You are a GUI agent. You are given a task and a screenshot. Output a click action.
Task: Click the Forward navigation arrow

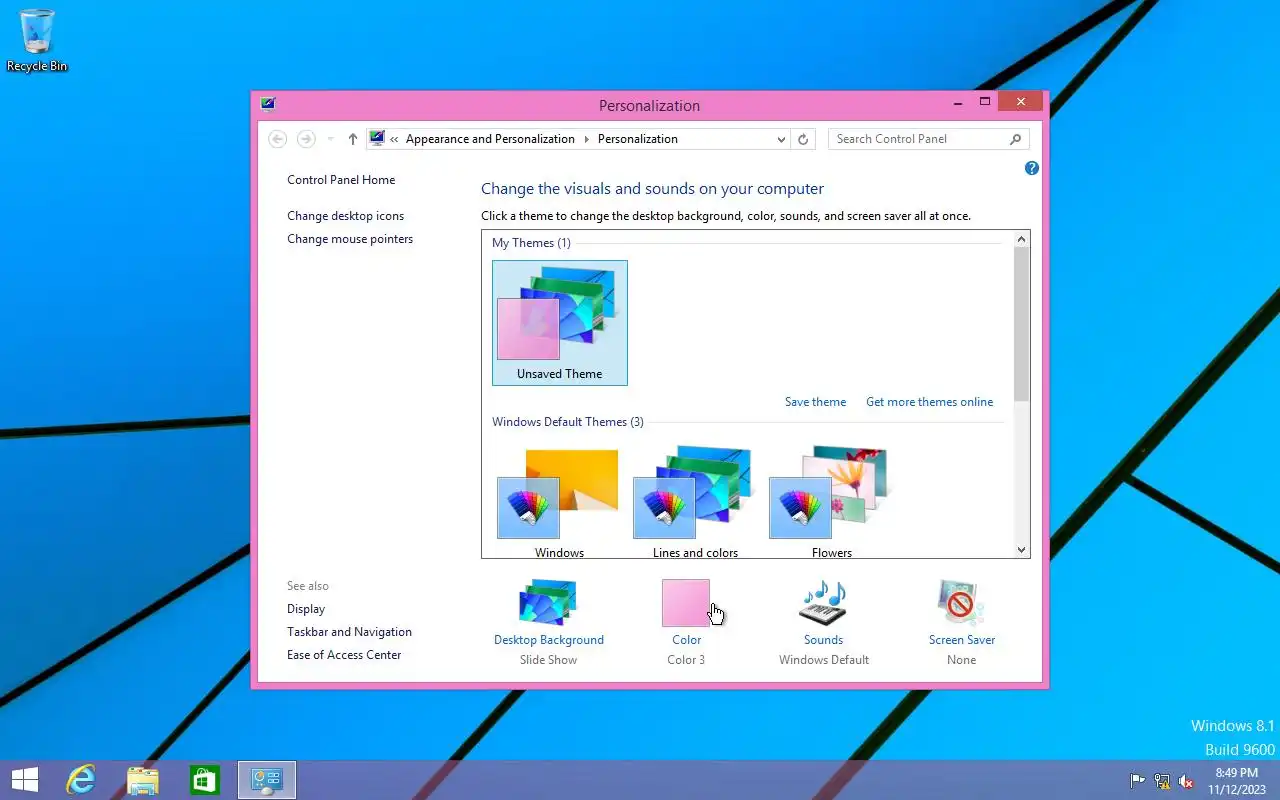(306, 139)
